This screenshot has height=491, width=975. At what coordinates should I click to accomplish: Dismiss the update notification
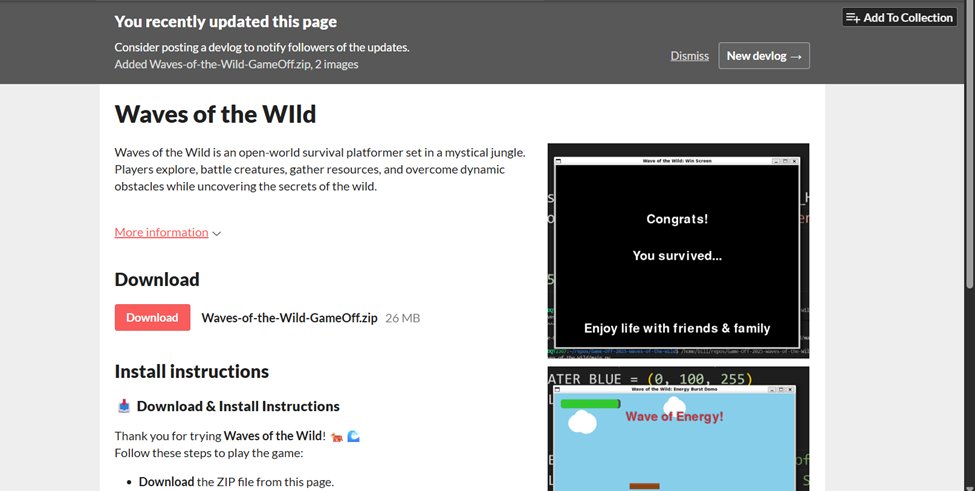point(689,56)
